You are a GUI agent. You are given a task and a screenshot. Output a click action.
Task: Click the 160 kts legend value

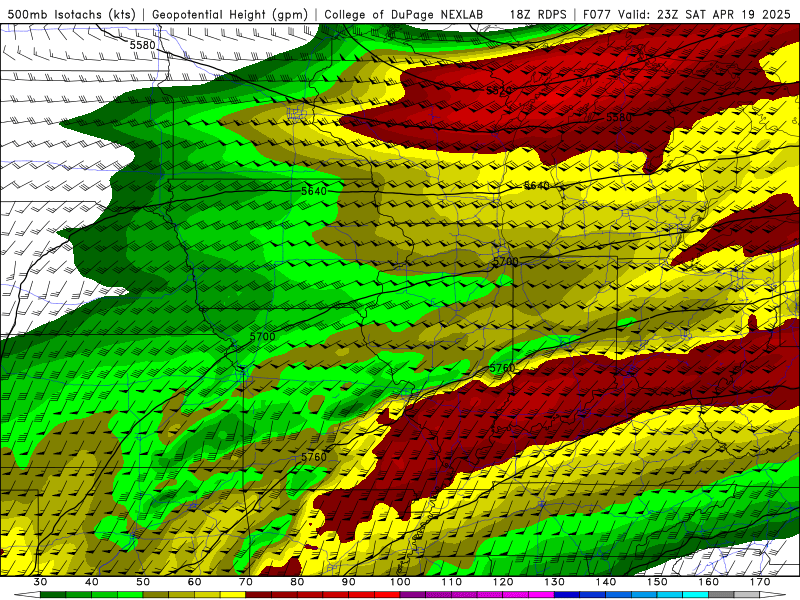pyautogui.click(x=709, y=582)
